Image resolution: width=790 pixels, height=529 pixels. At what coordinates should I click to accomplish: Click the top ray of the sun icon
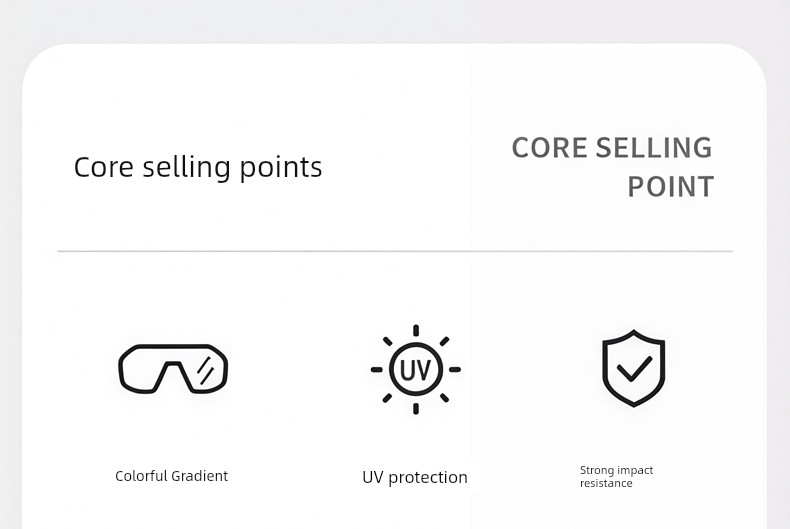click(416, 330)
